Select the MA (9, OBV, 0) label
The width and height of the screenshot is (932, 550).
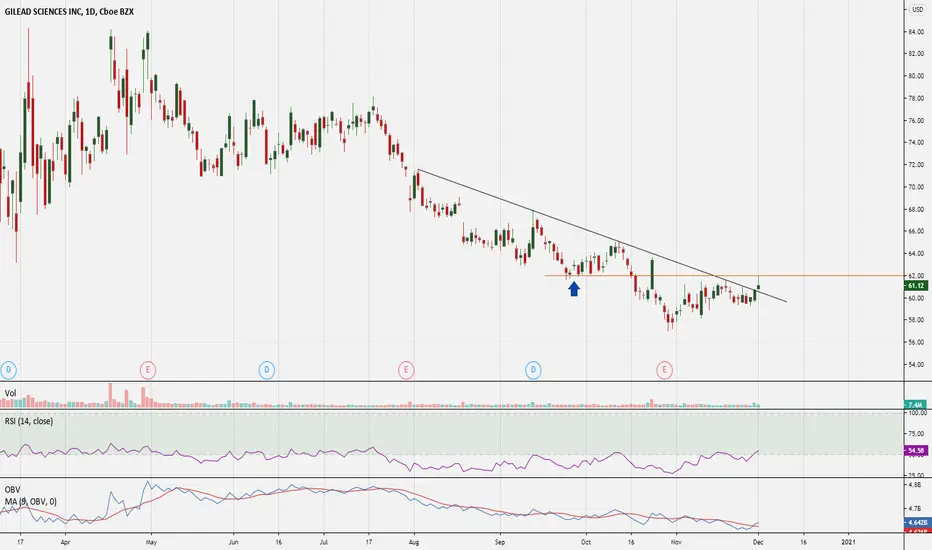30,501
